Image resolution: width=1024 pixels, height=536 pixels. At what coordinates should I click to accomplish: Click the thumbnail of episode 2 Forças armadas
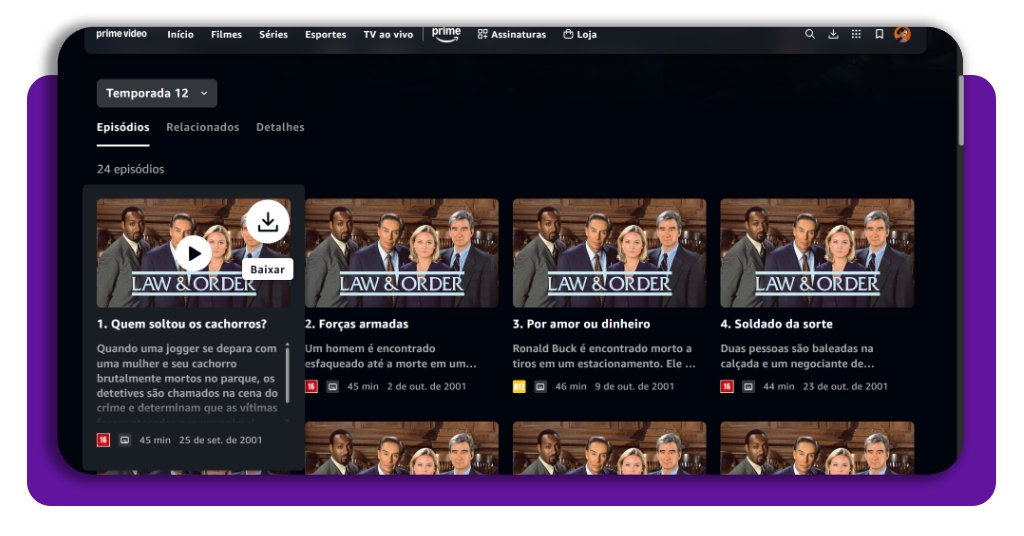click(x=402, y=253)
